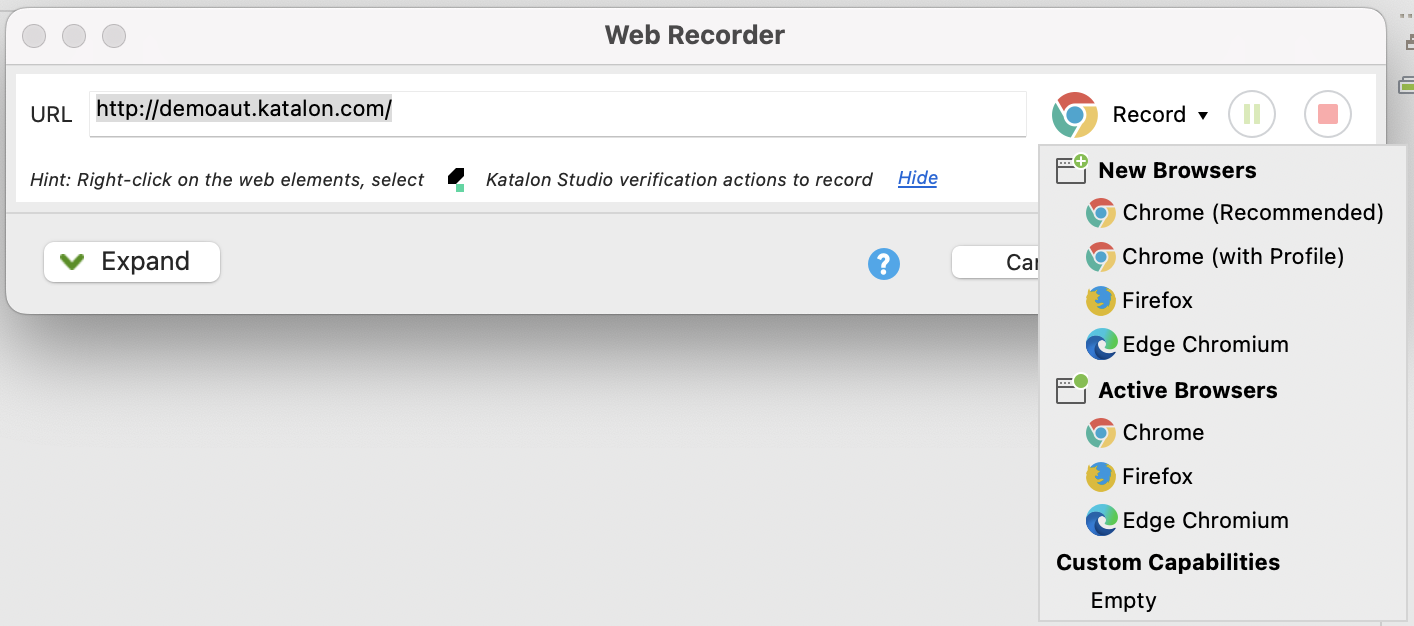The image size is (1414, 626).
Task: Pick Edge Chromium under Active Browsers
Action: coord(1187,520)
